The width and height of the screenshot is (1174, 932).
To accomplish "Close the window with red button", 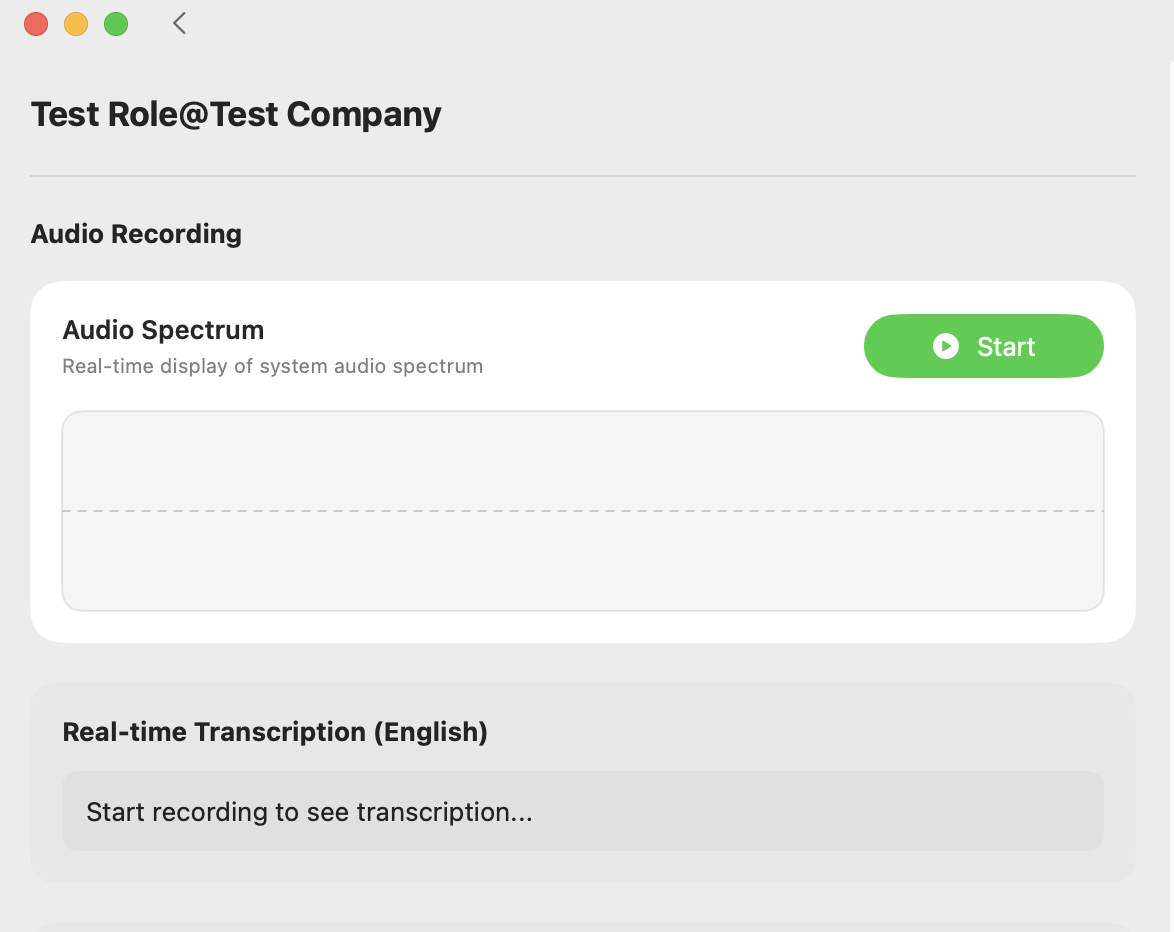I will [36, 24].
